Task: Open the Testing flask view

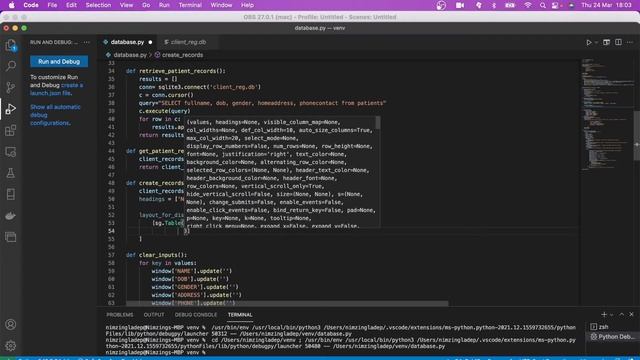Action: point(11,173)
